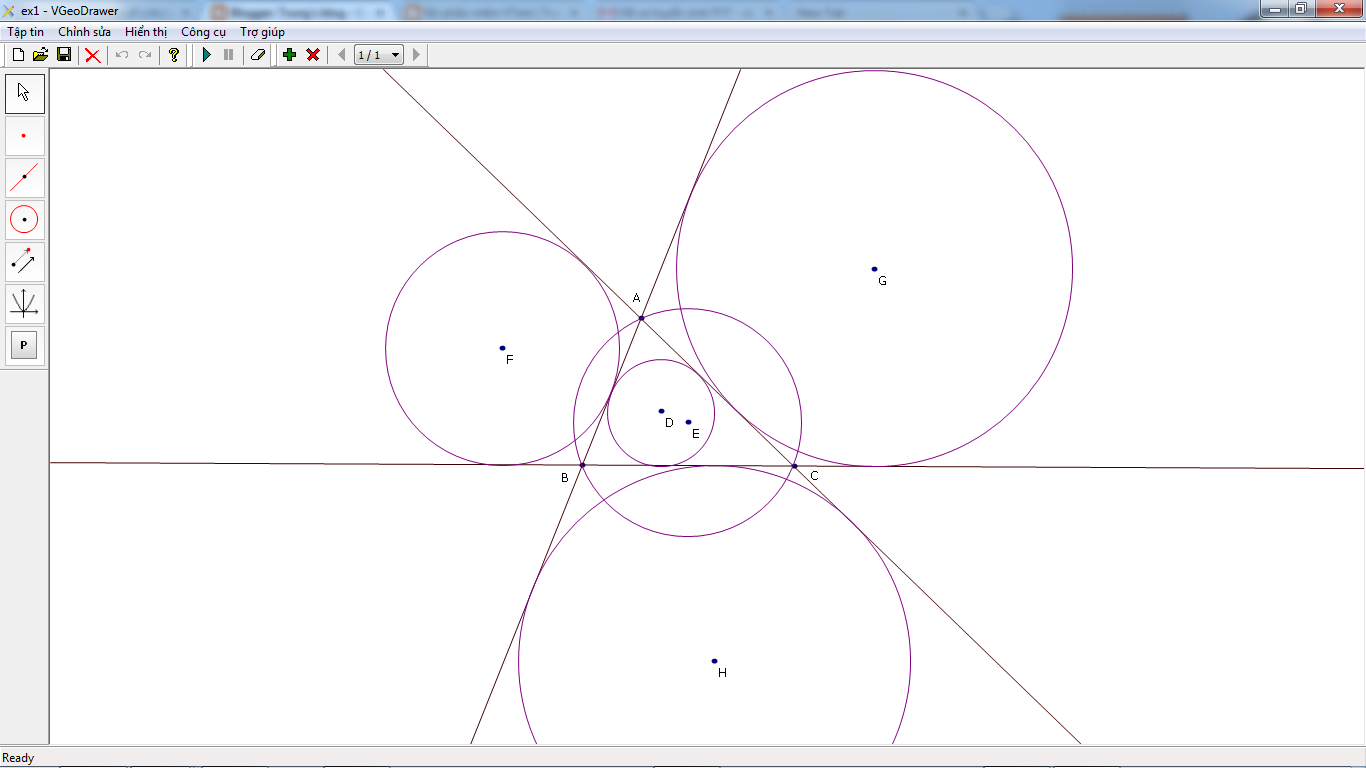Erase the drawing with eraser icon

click(256, 55)
